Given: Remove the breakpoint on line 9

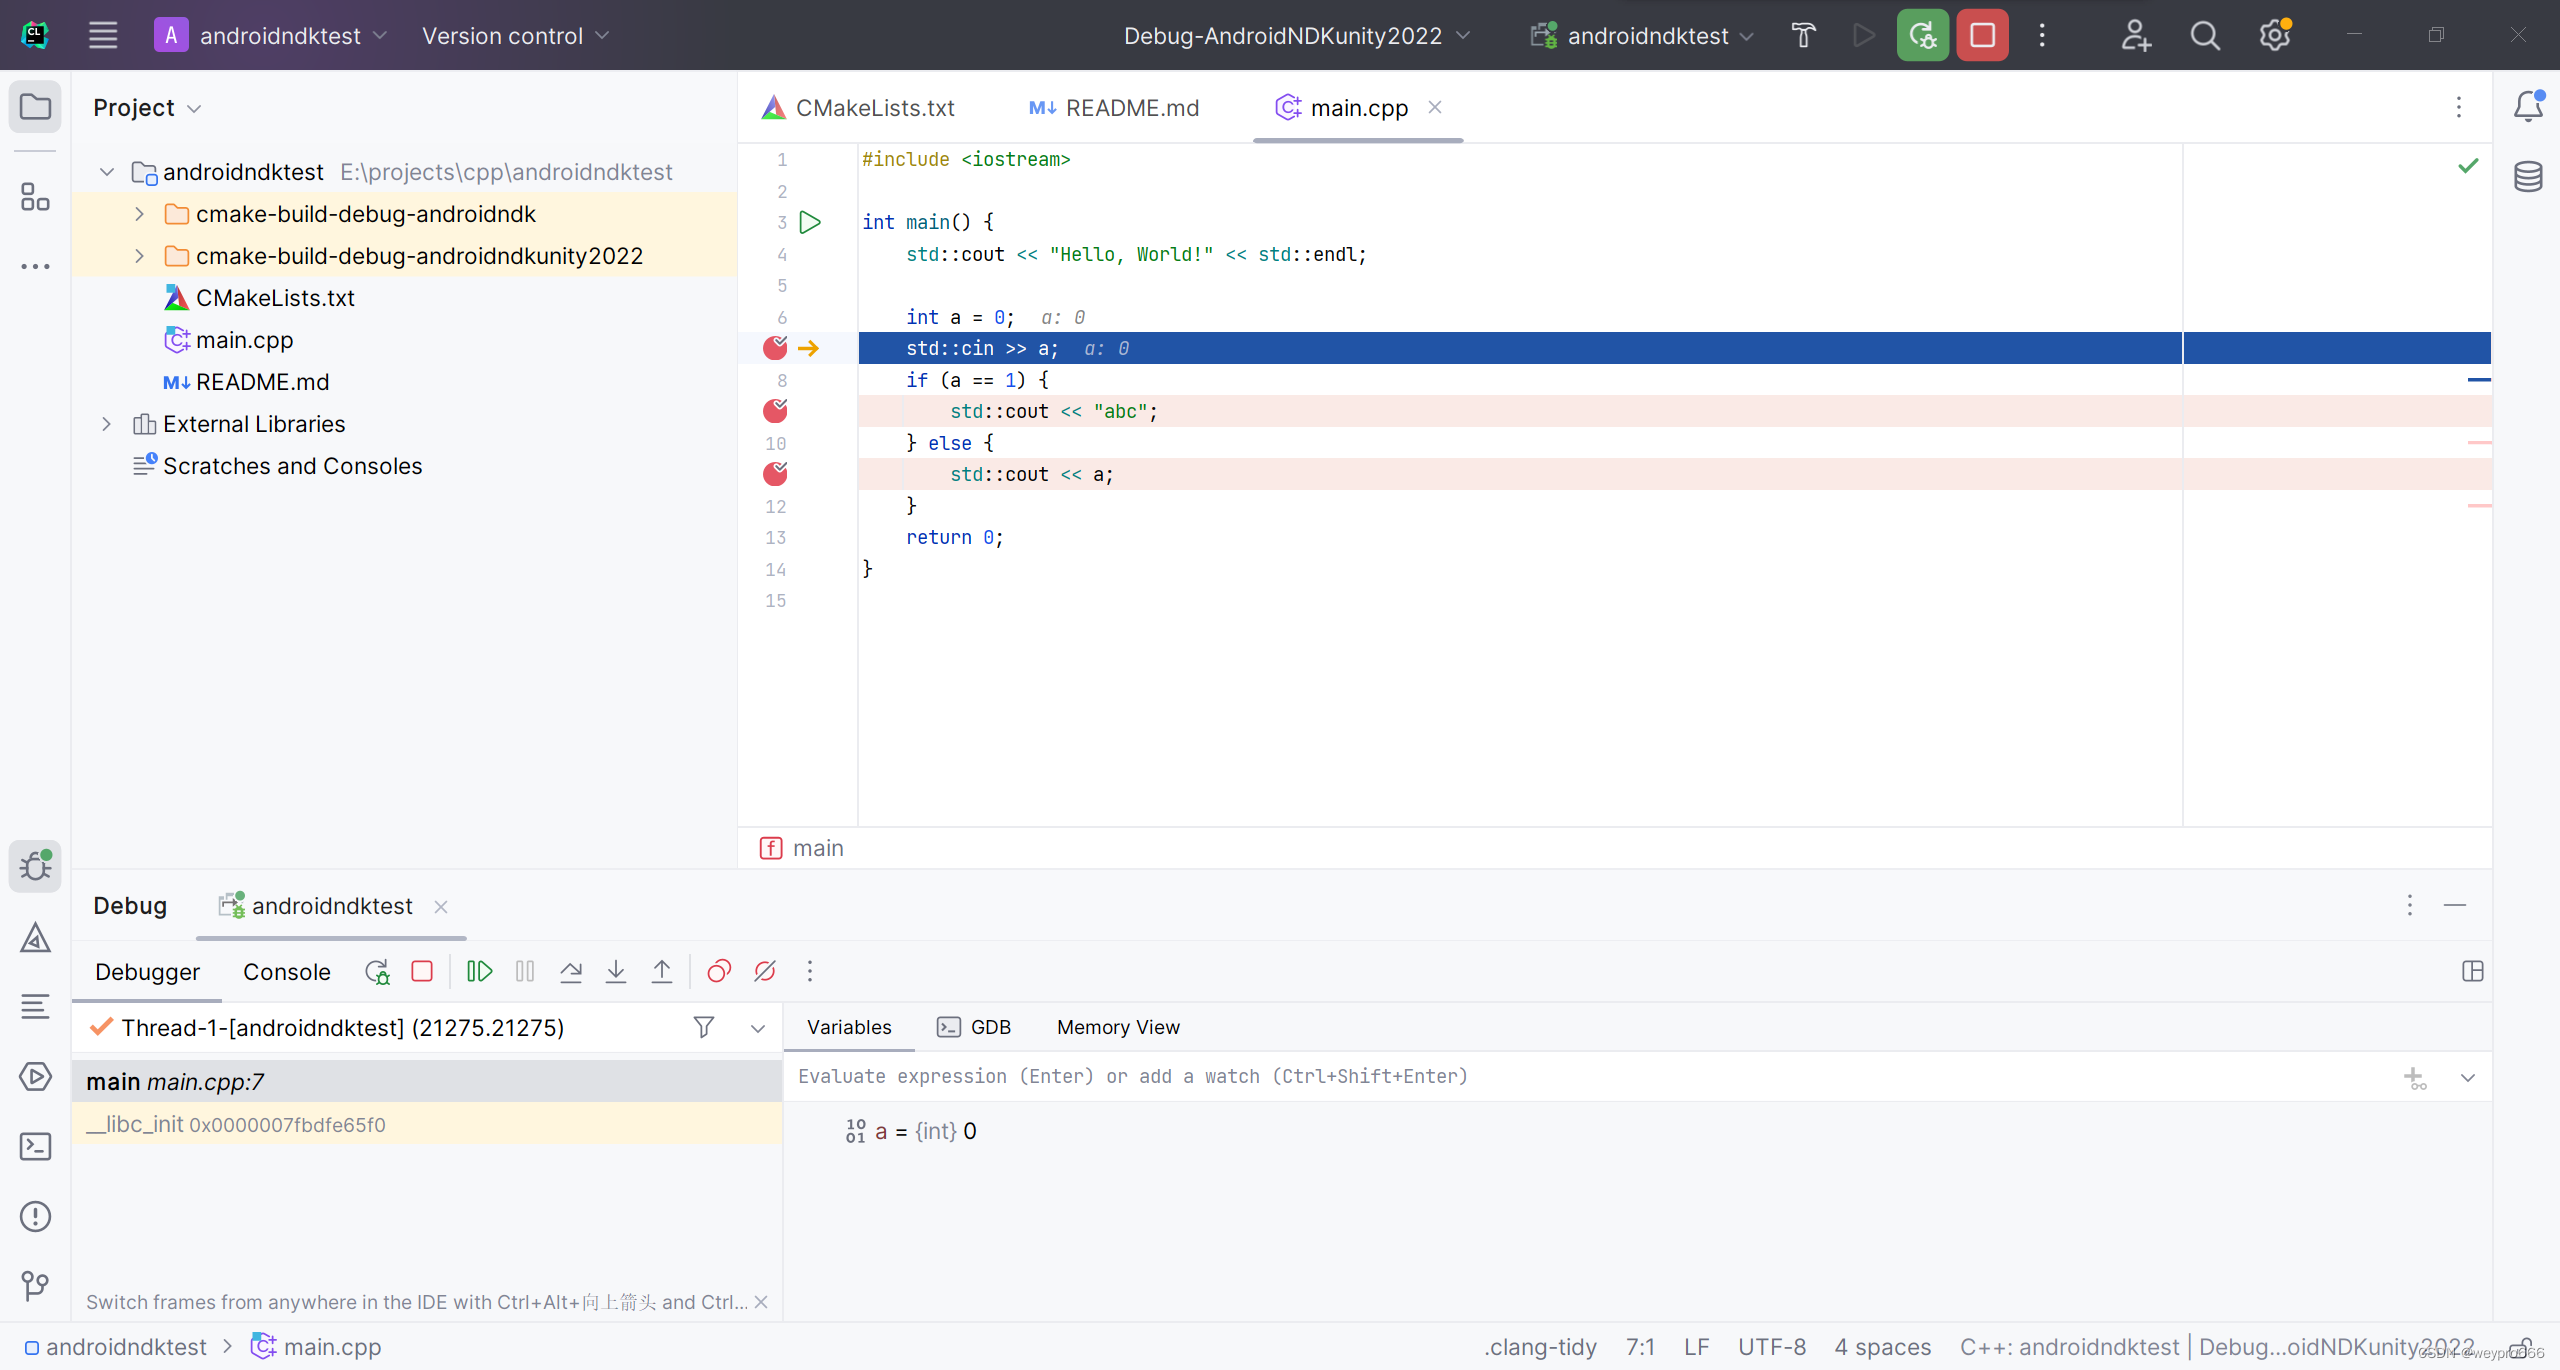Looking at the screenshot, I should click(775, 411).
